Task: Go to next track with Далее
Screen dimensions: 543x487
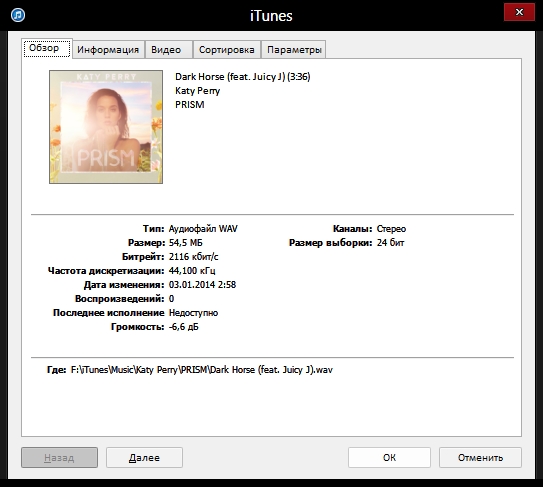Action: [x=144, y=458]
